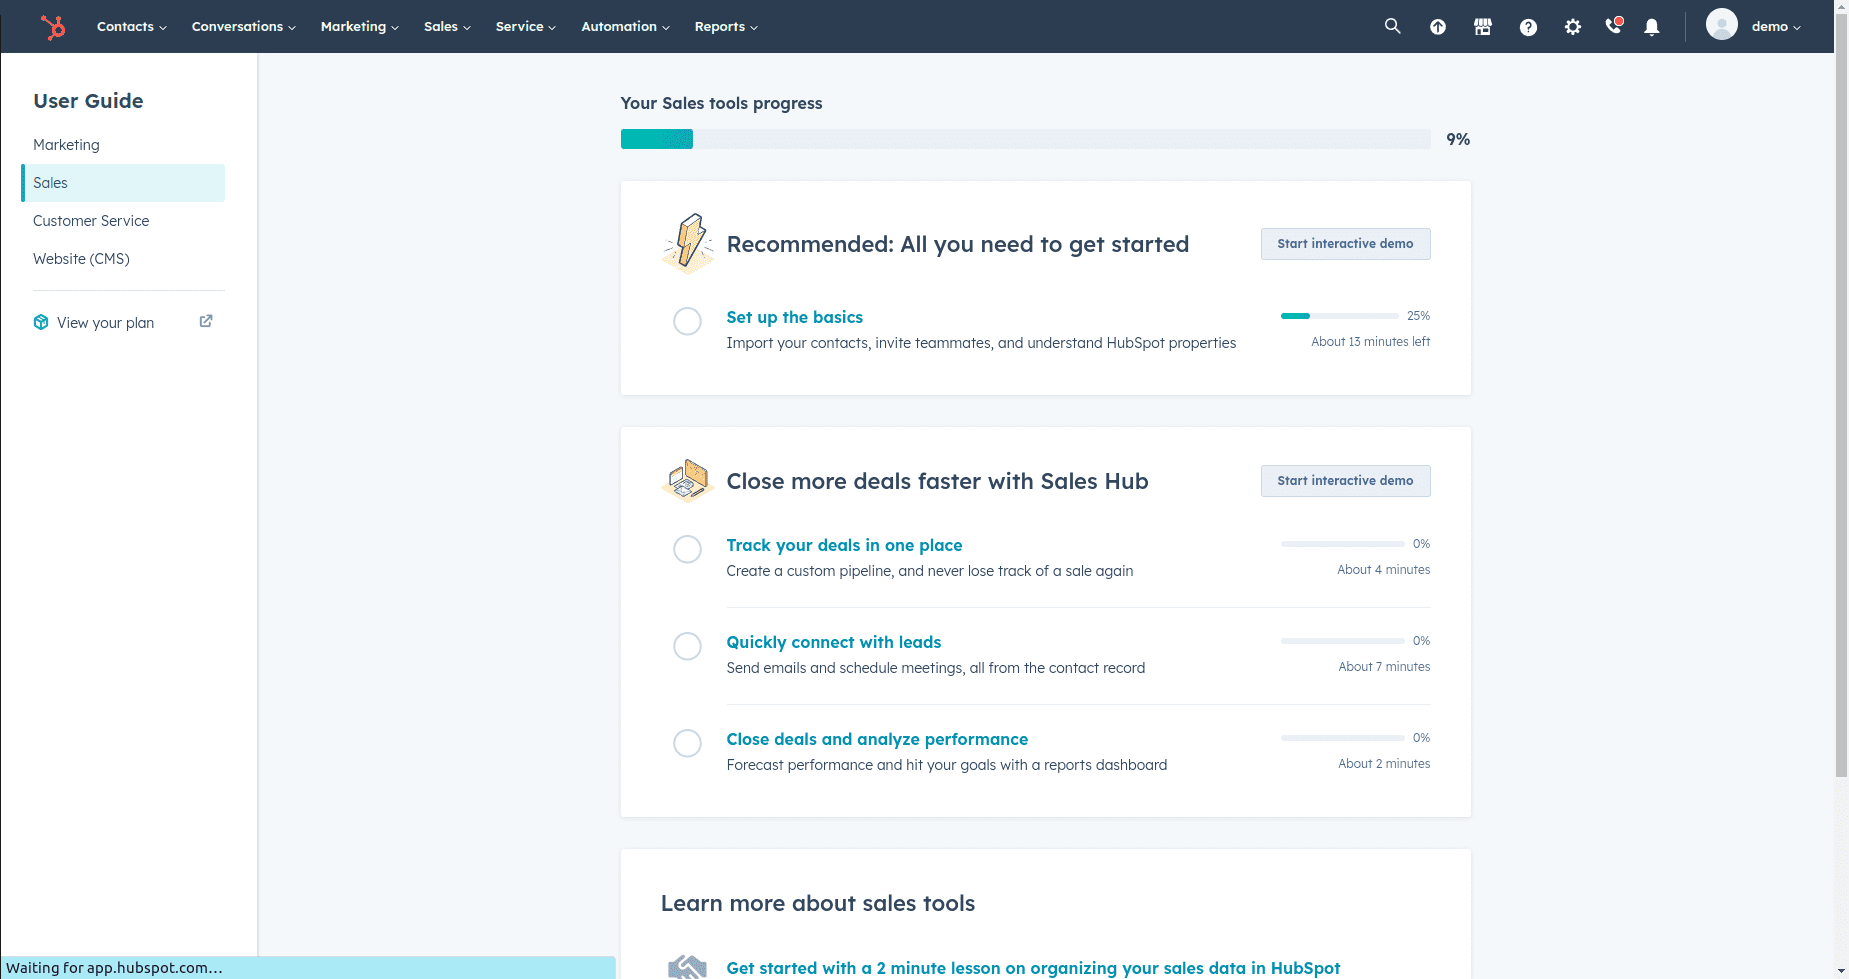
Task: Click the upgrade arrow icon
Action: pyautogui.click(x=1438, y=27)
